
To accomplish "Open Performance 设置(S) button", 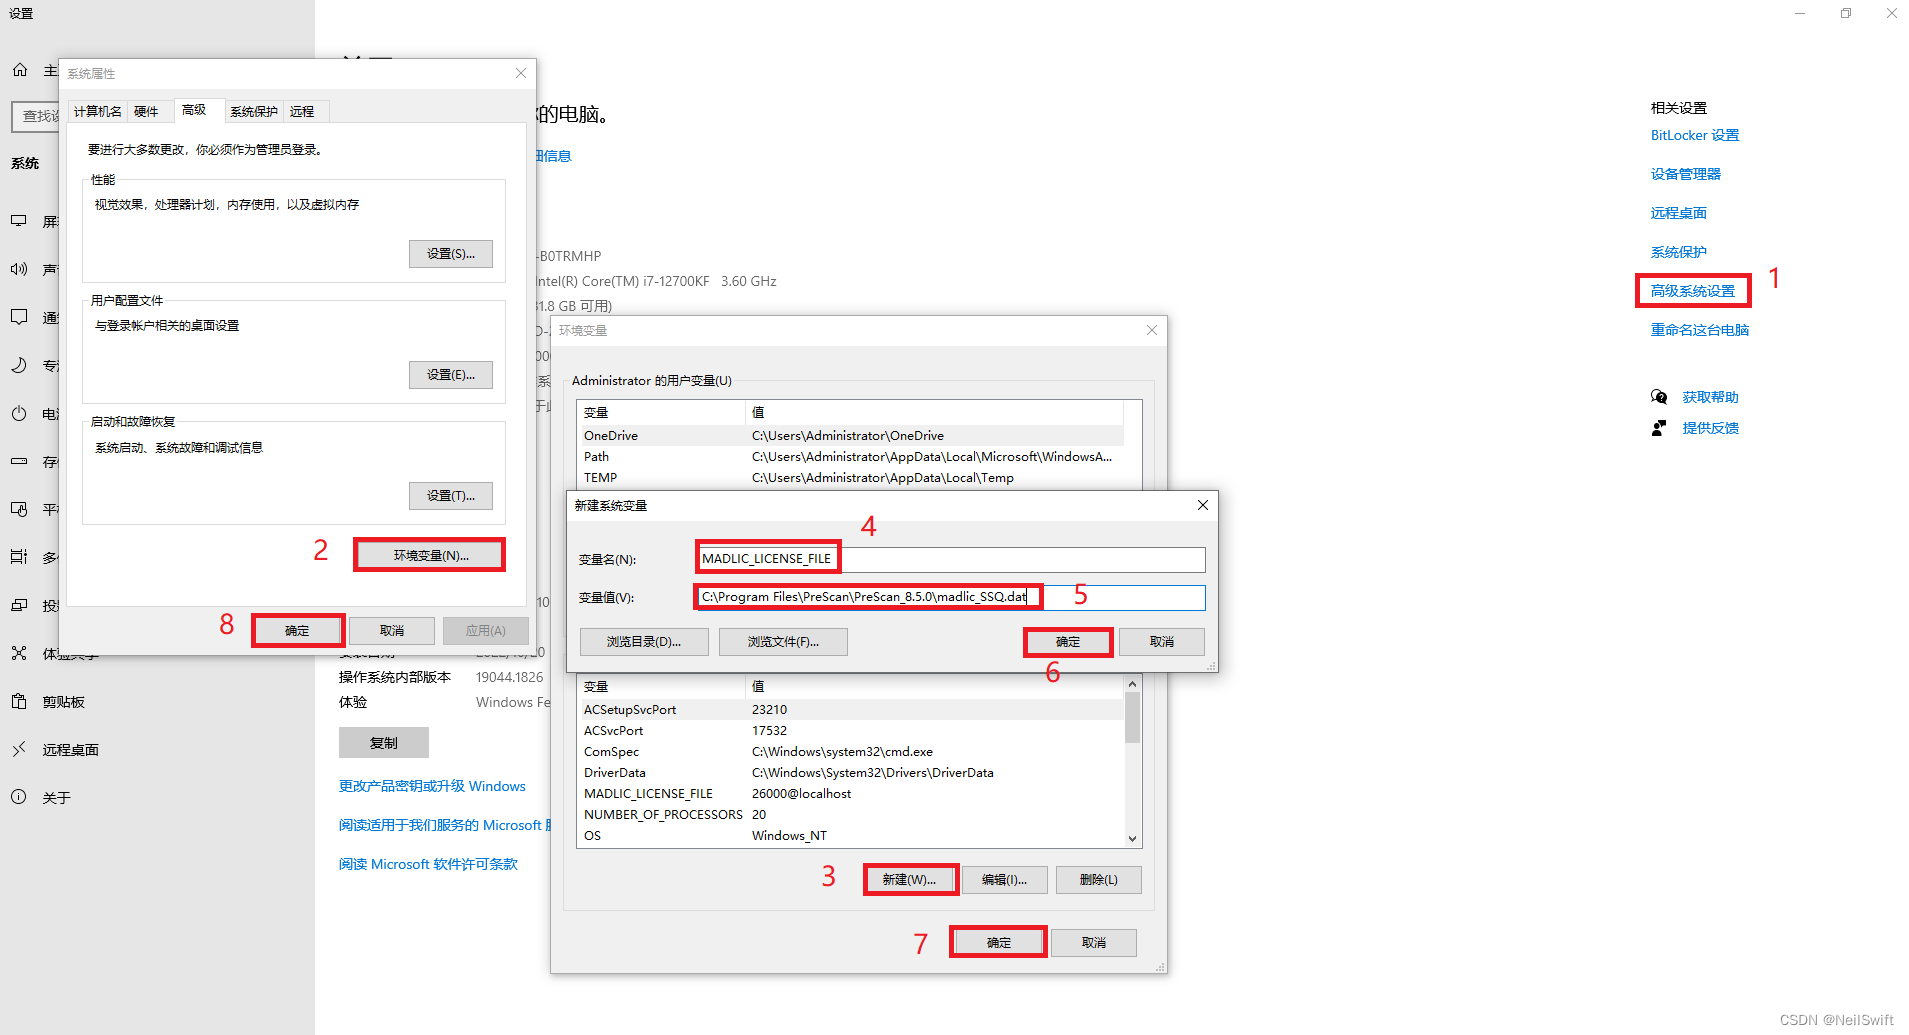I will (451, 254).
